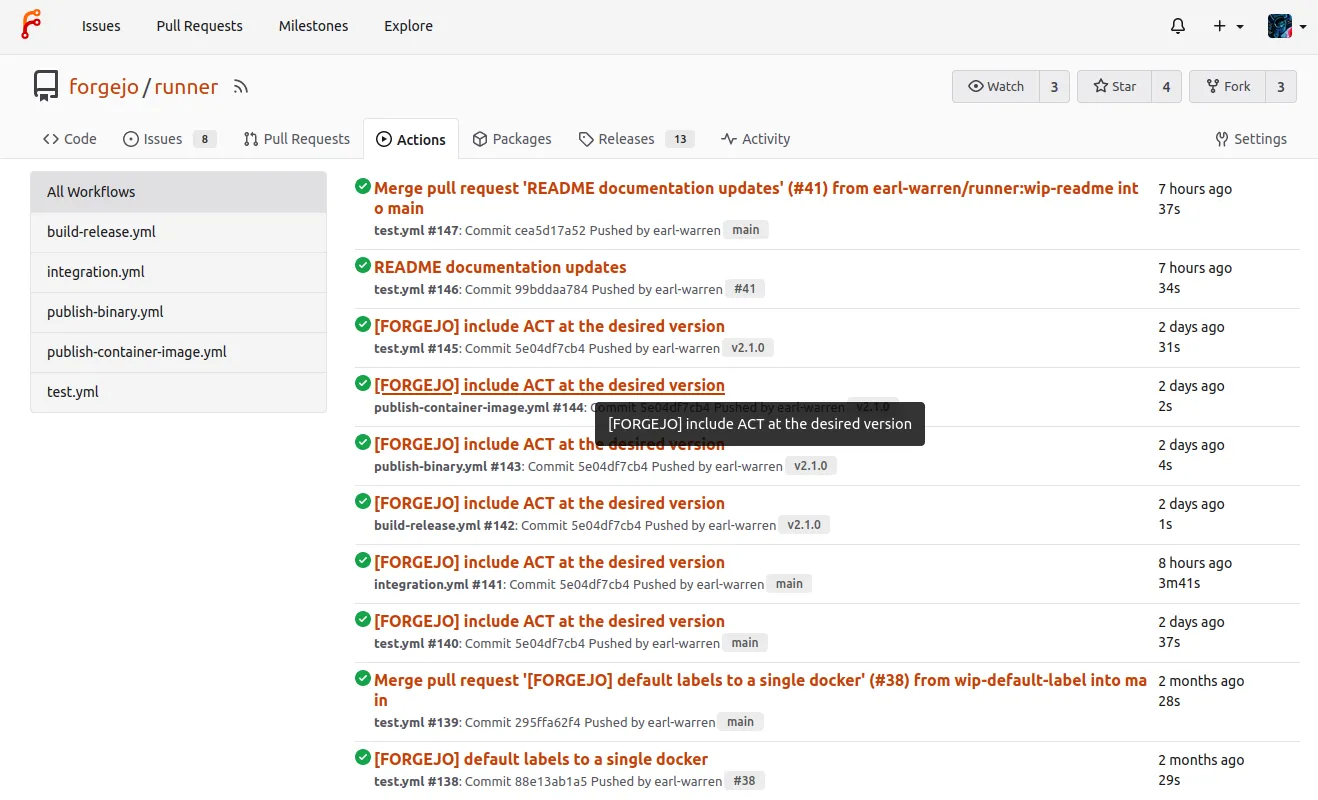
Task: Click the fork icon on the Fork button
Action: 1212,86
